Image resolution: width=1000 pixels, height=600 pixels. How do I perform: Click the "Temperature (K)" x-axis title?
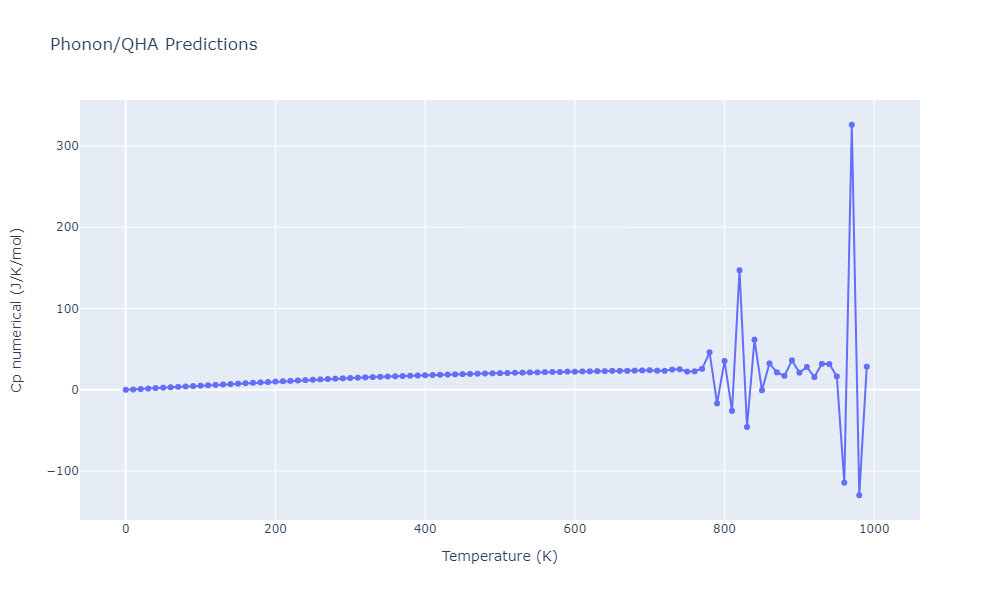tap(499, 556)
